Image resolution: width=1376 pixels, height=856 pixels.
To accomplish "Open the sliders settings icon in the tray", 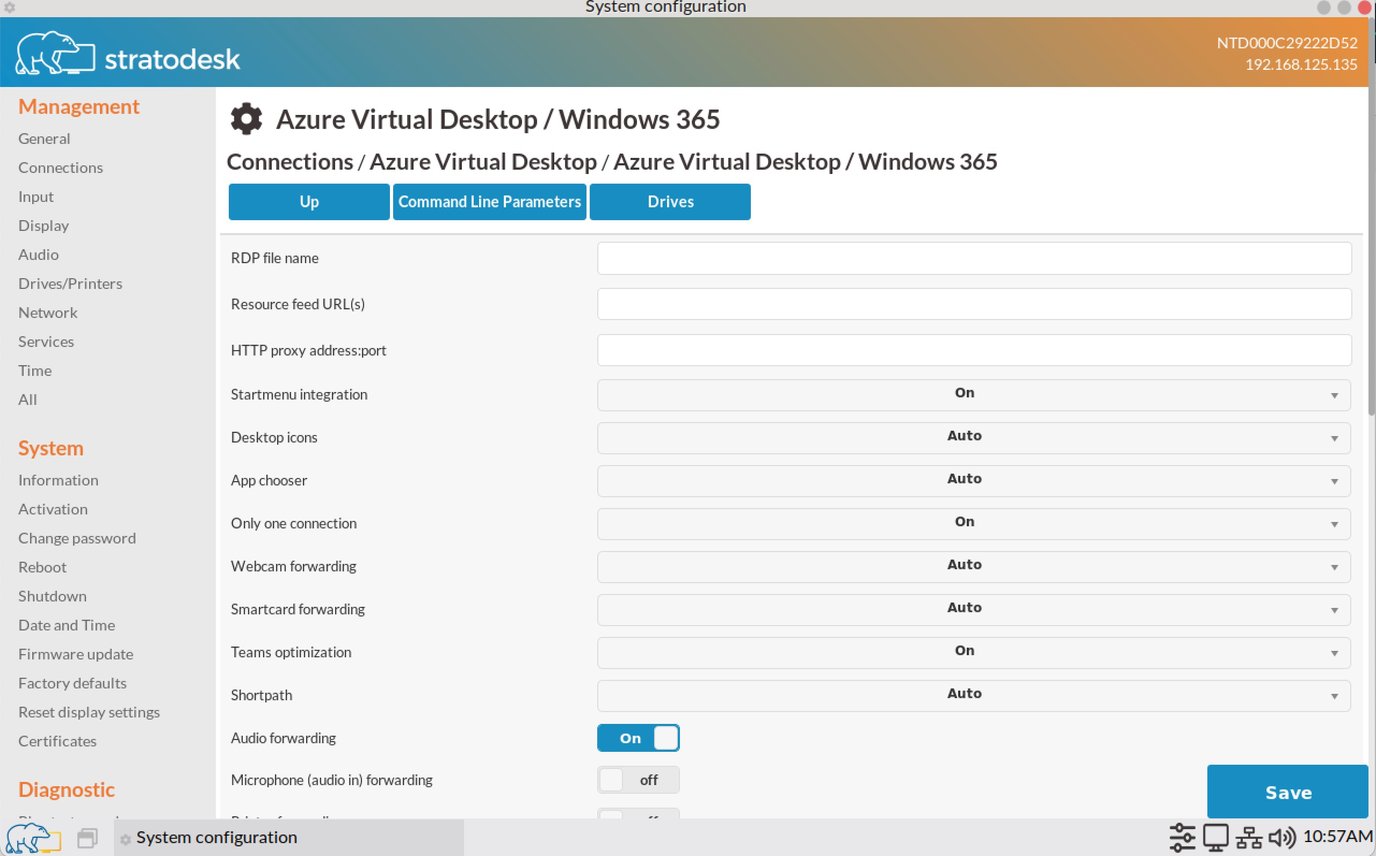I will [x=1182, y=837].
